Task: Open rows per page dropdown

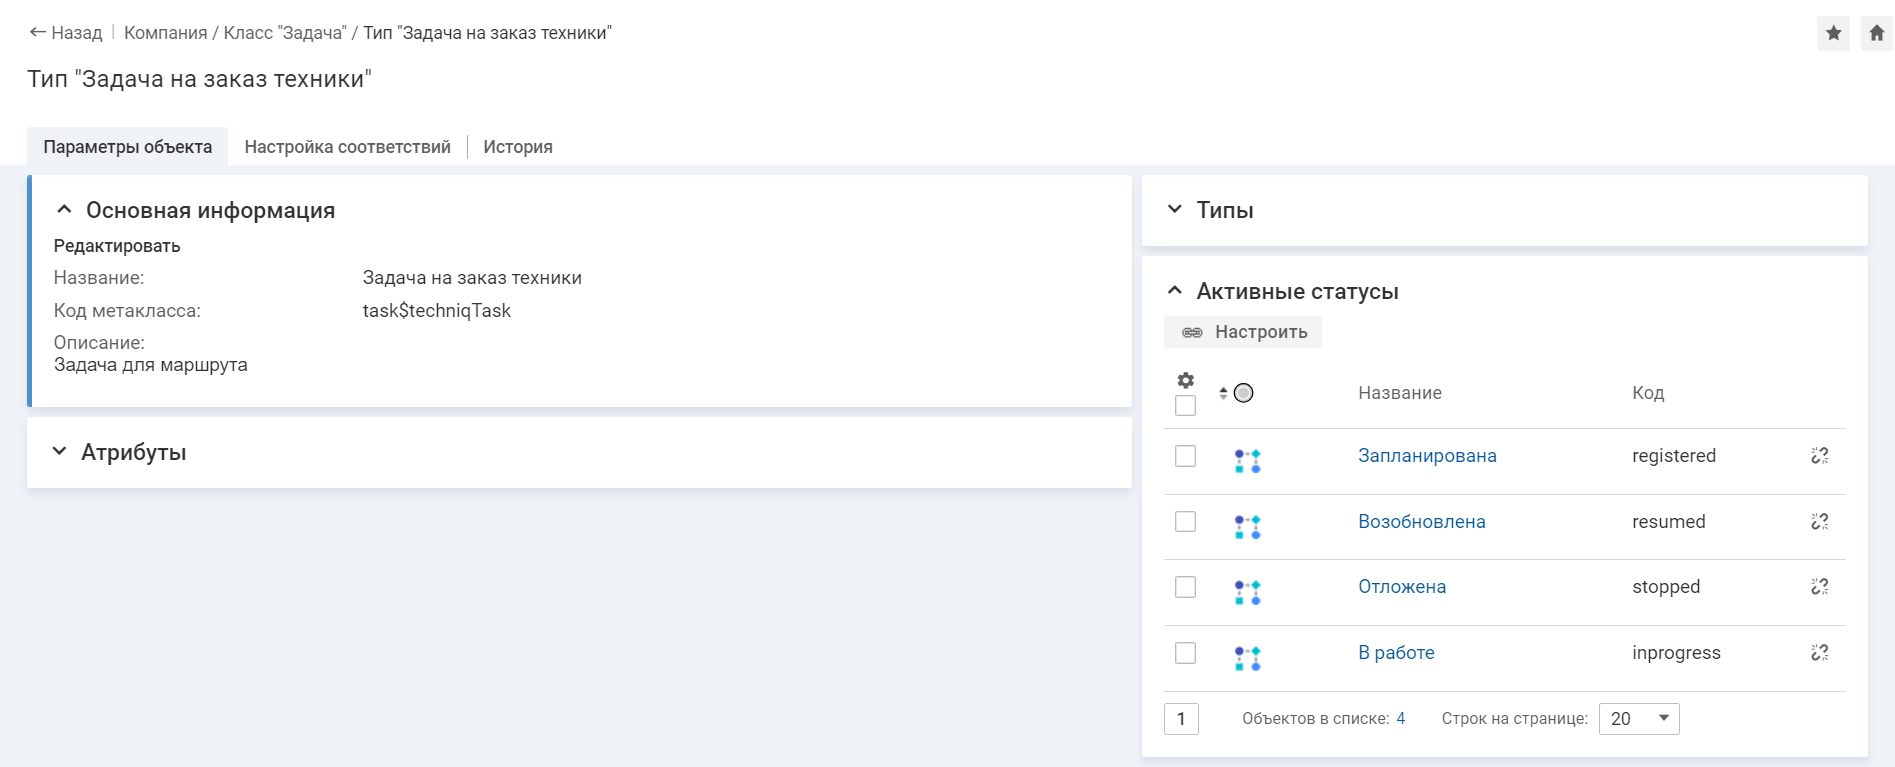Action: [1639, 719]
